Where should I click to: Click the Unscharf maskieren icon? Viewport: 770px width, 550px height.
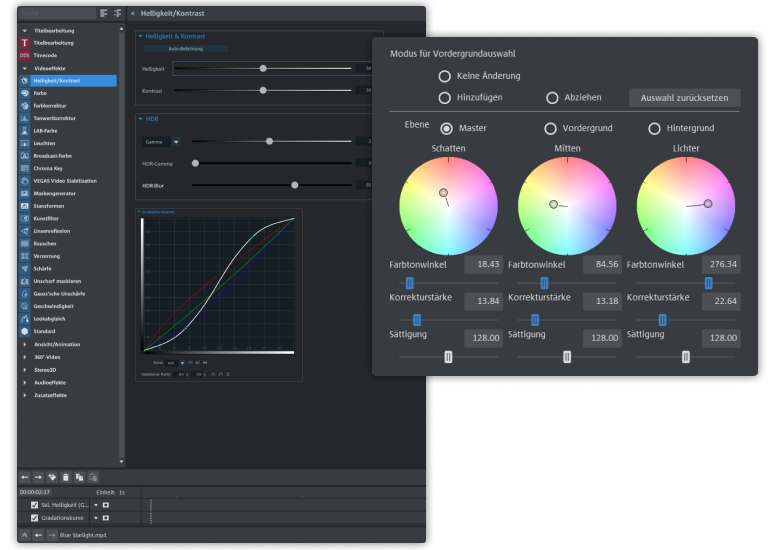25,281
